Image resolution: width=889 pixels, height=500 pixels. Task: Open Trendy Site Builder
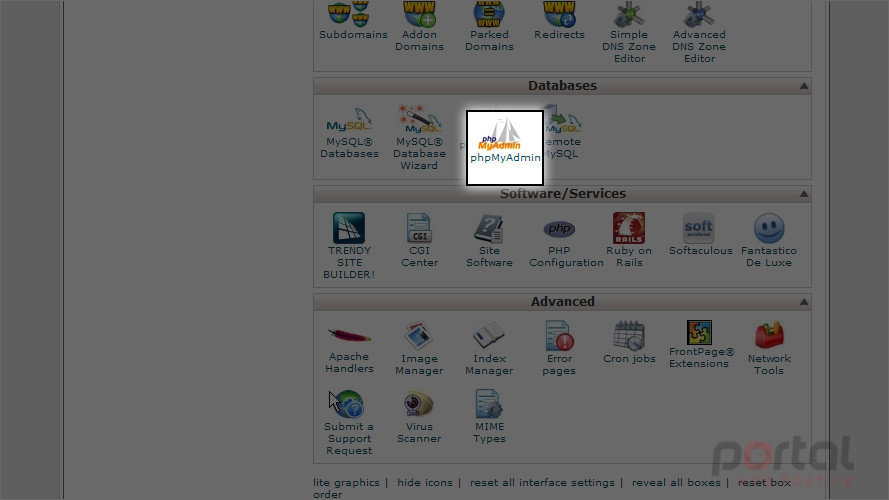click(x=349, y=246)
